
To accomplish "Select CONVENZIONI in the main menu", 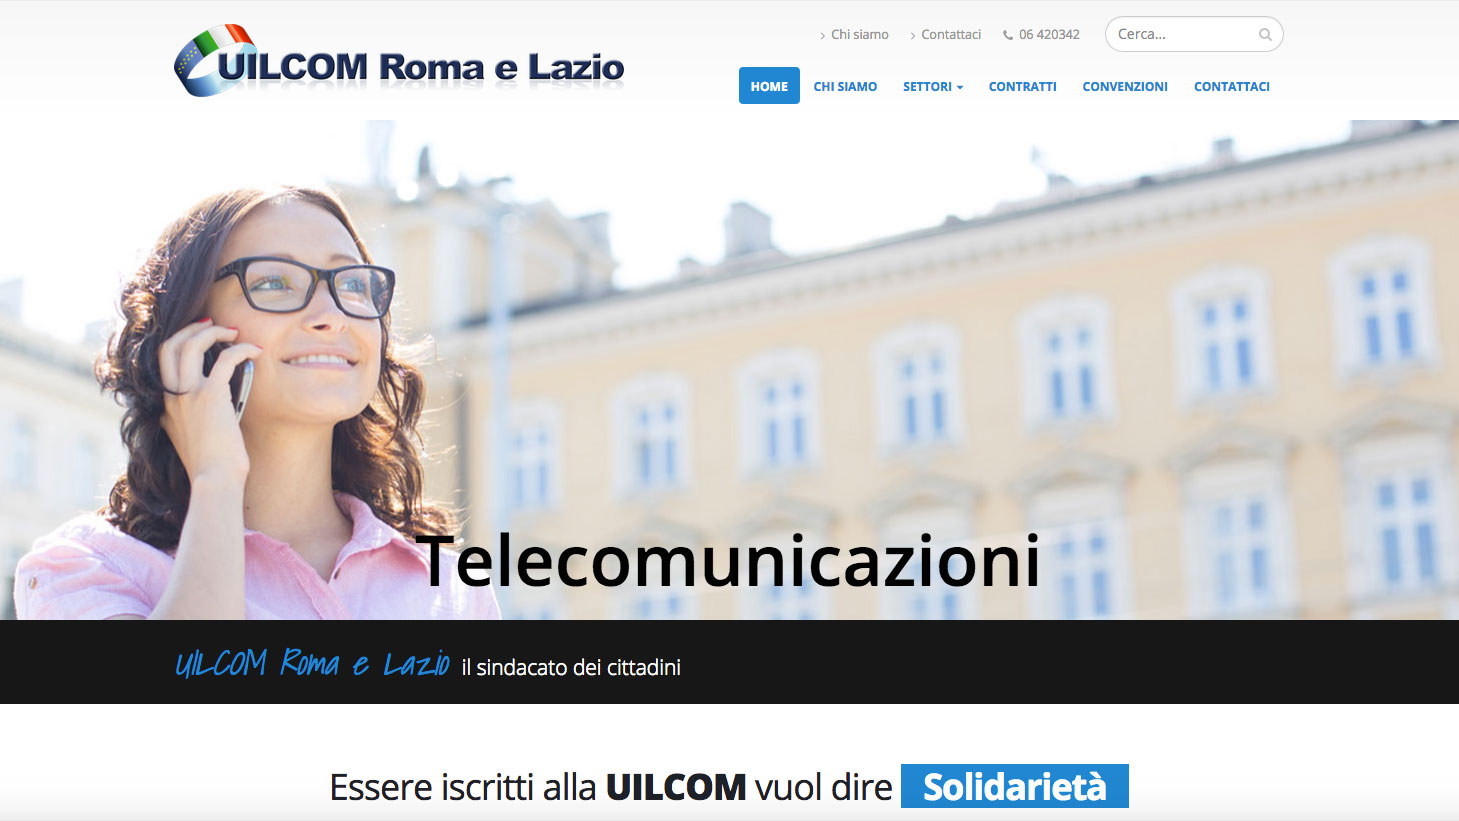I will click(1125, 86).
